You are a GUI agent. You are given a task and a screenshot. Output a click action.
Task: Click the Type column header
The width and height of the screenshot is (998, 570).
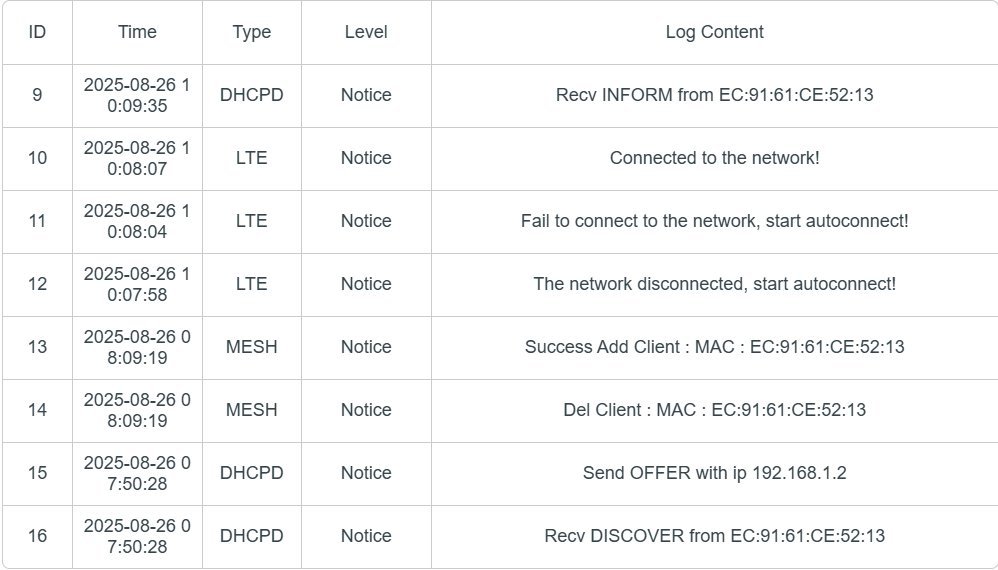(x=252, y=32)
